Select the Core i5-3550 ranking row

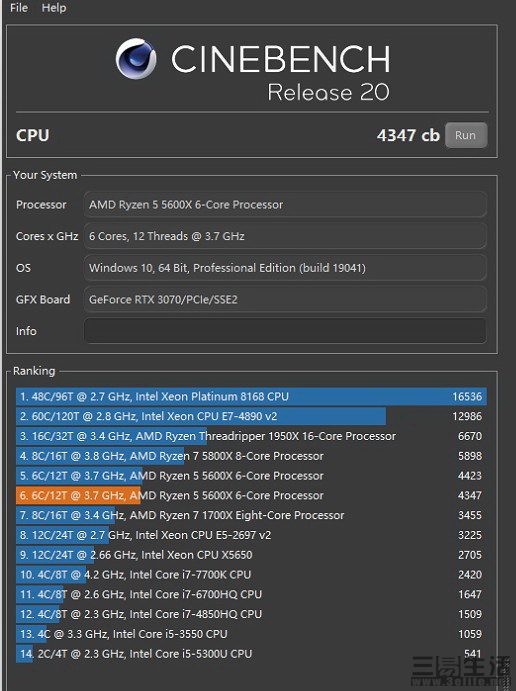pyautogui.click(x=251, y=634)
